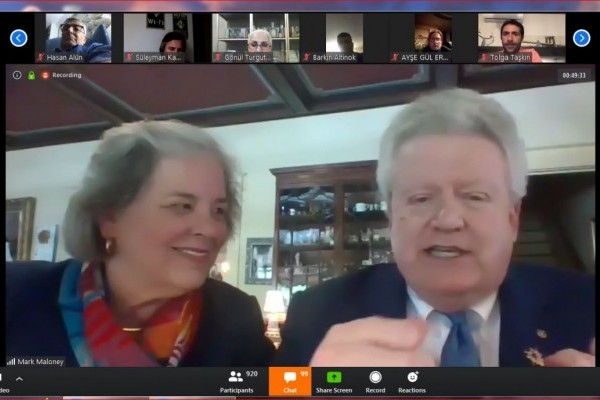Show meeting info via the circled i icon

(17, 75)
